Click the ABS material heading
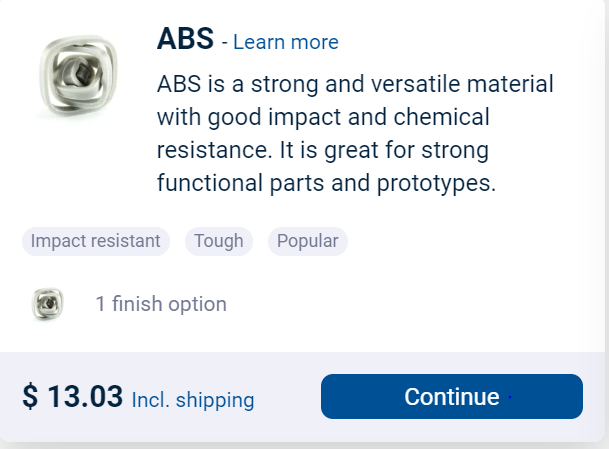Image resolution: width=609 pixels, height=449 pixels. coord(185,39)
